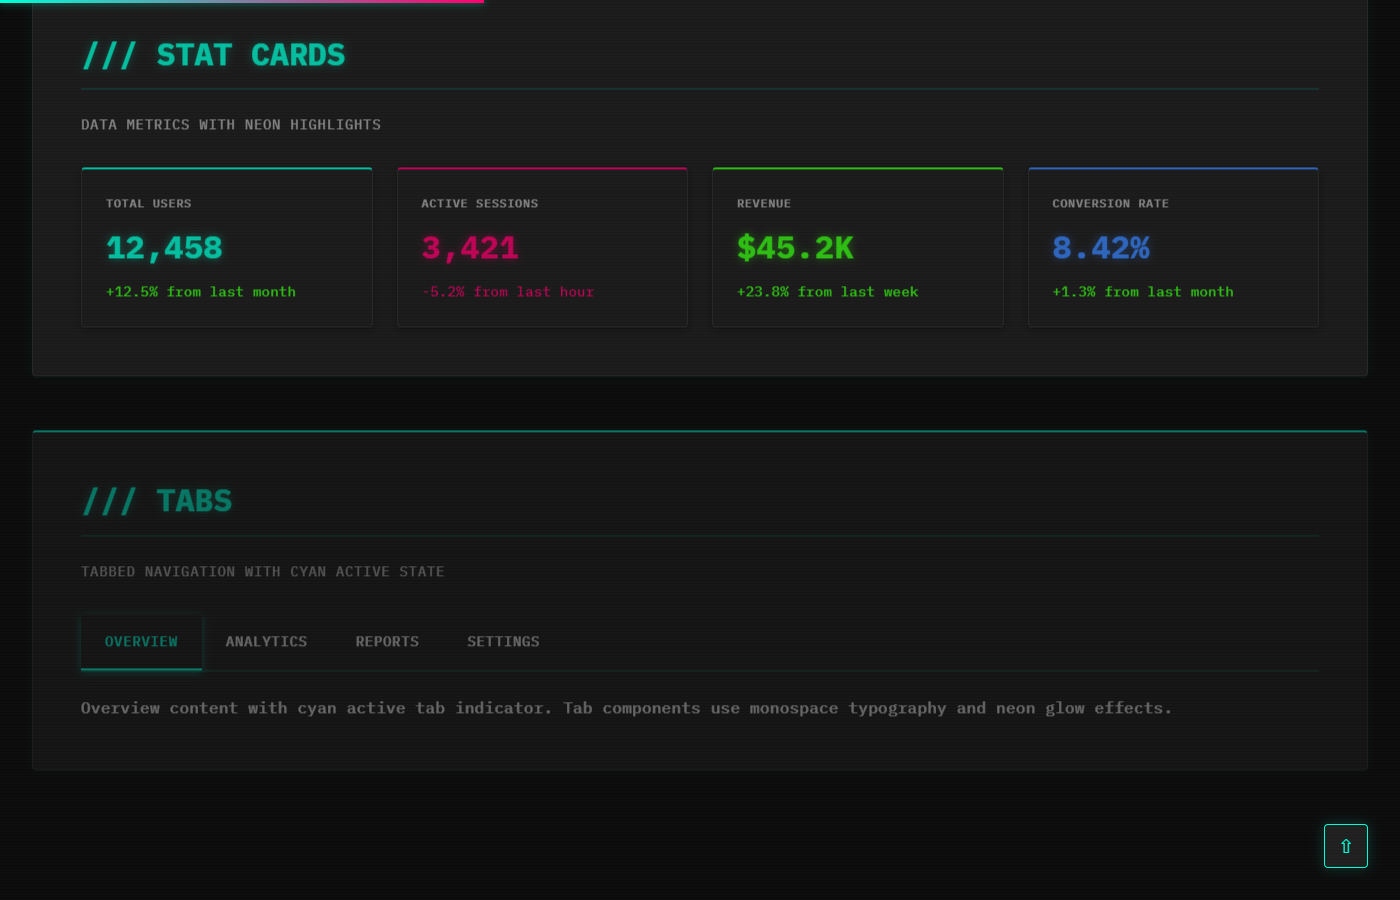Select the Settings tab
Viewport: 1400px width, 900px height.
click(503, 641)
